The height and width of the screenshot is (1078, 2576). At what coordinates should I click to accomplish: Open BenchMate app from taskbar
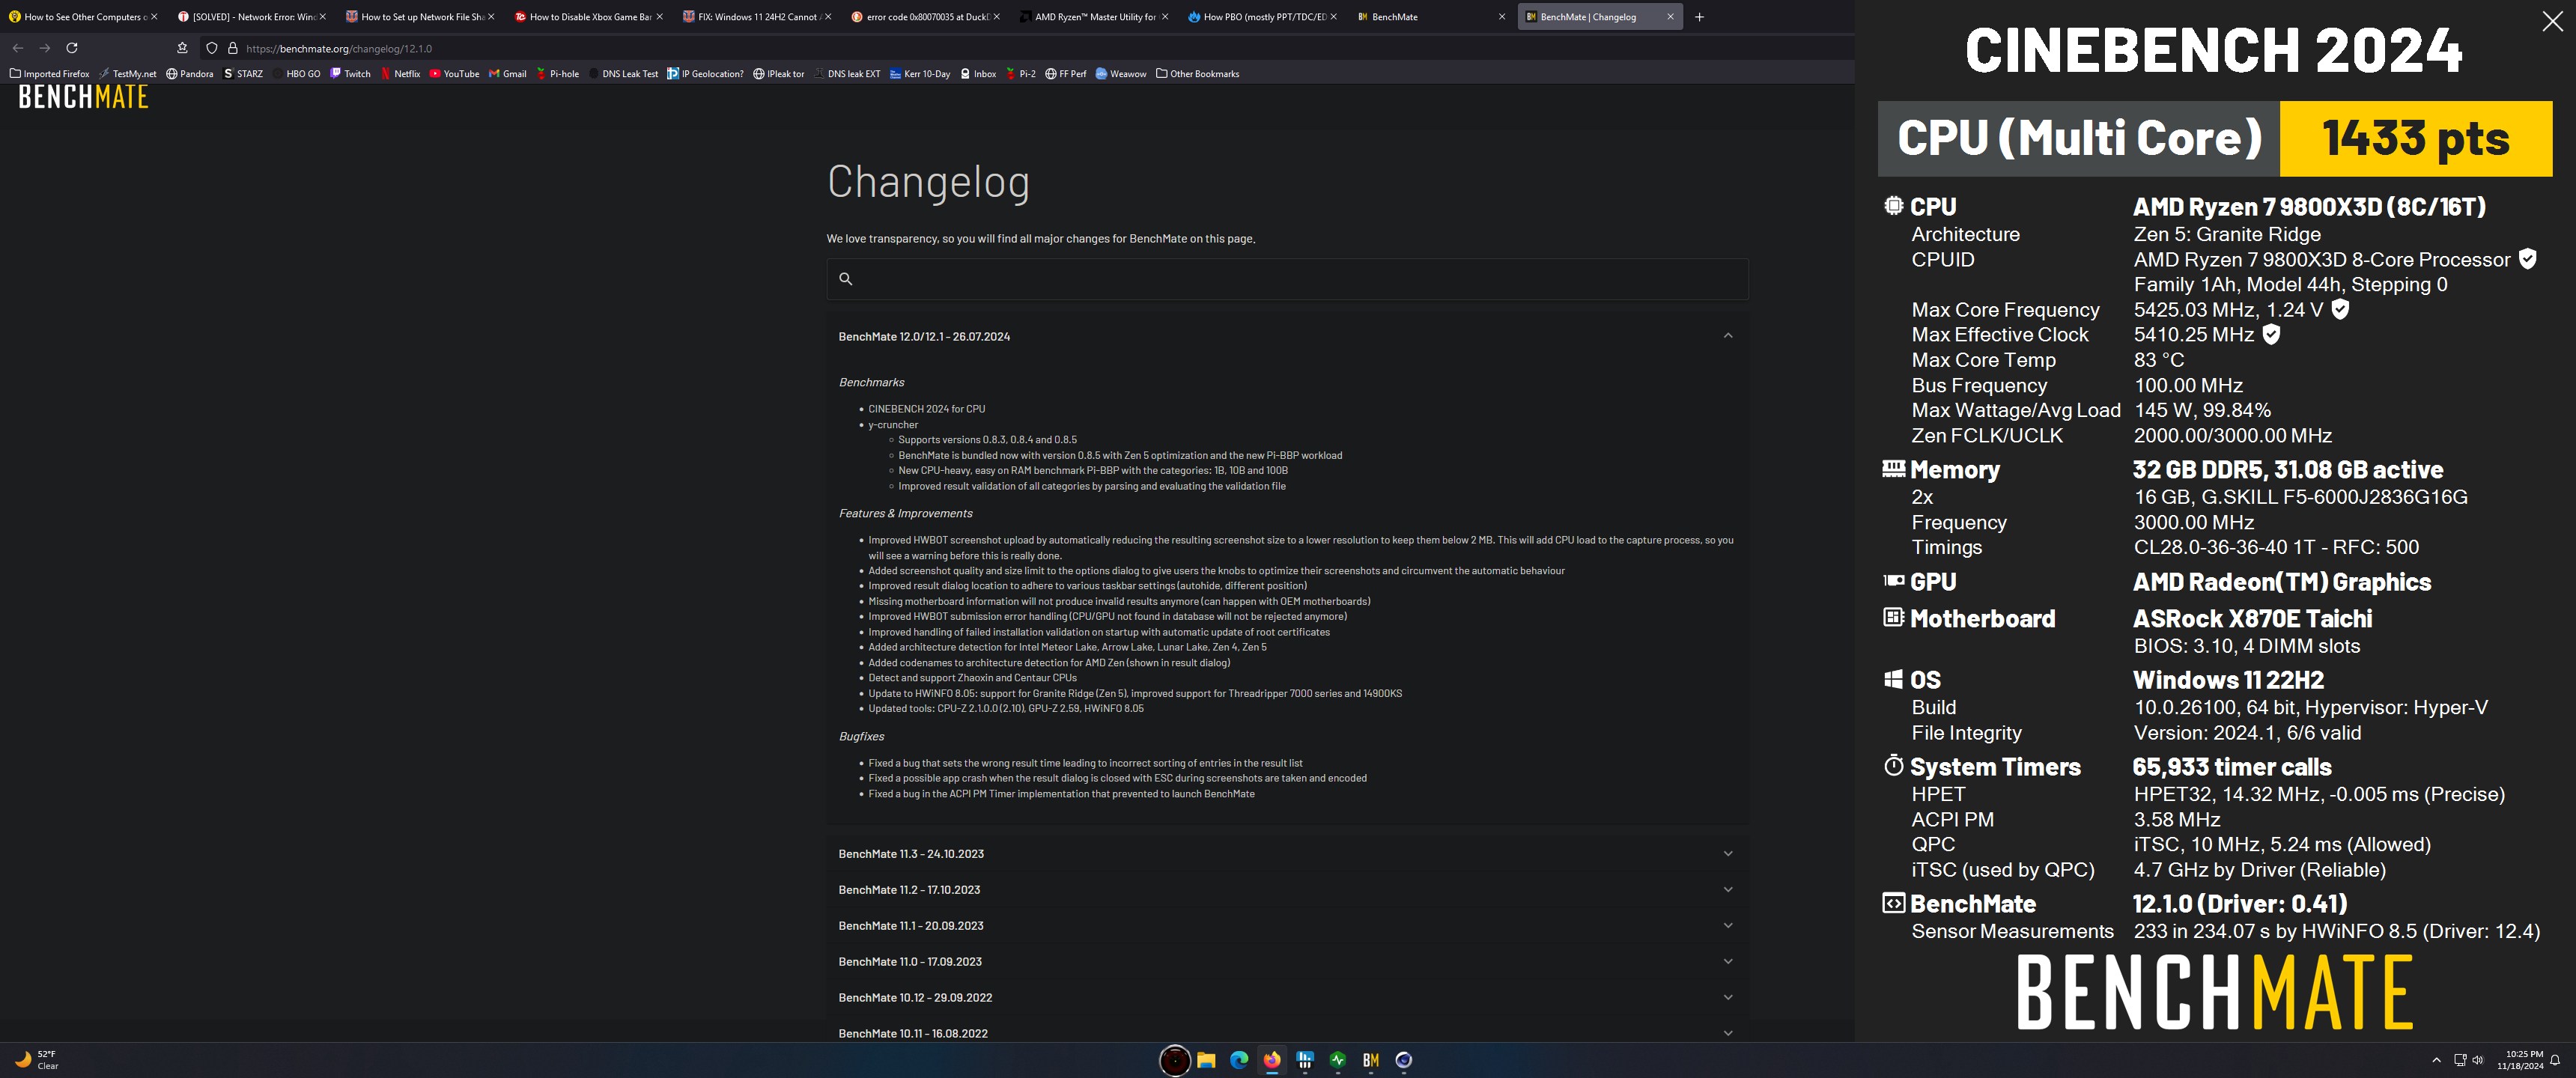click(1371, 1060)
